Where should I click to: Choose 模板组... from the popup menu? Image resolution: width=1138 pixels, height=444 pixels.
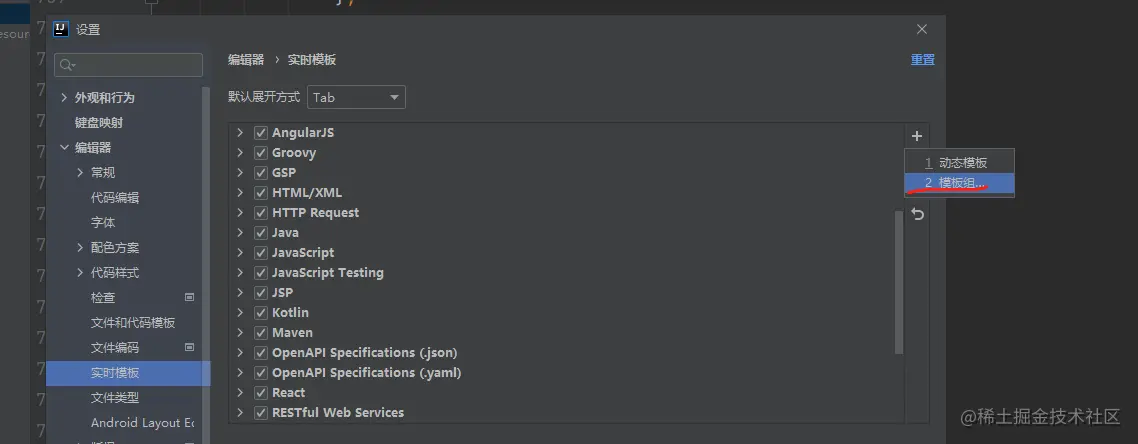959,183
